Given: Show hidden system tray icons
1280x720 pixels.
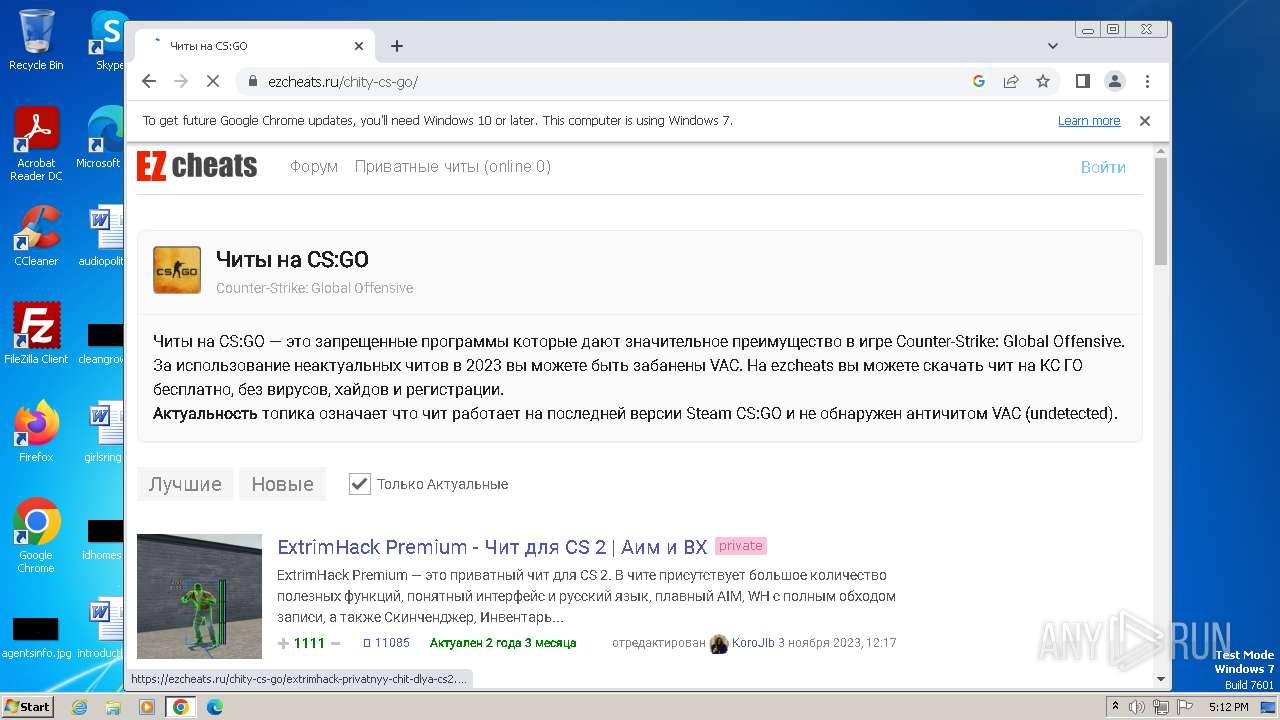Looking at the screenshot, I should 1115,707.
